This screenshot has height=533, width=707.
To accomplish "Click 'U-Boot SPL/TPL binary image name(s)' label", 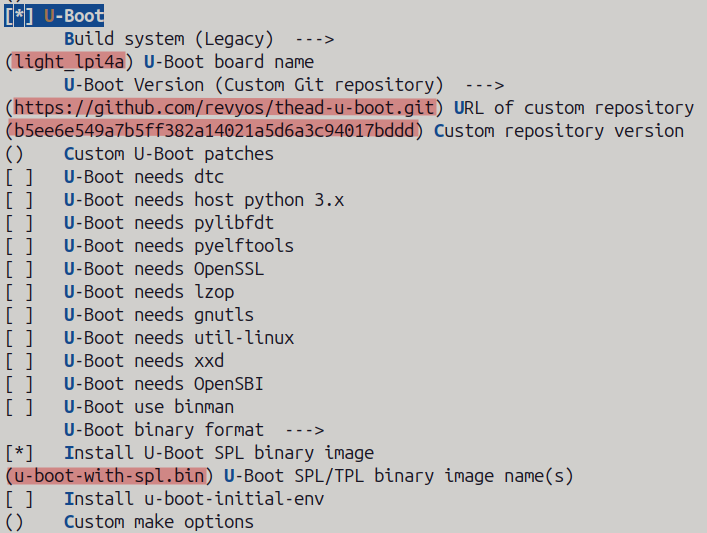I will 399,476.
